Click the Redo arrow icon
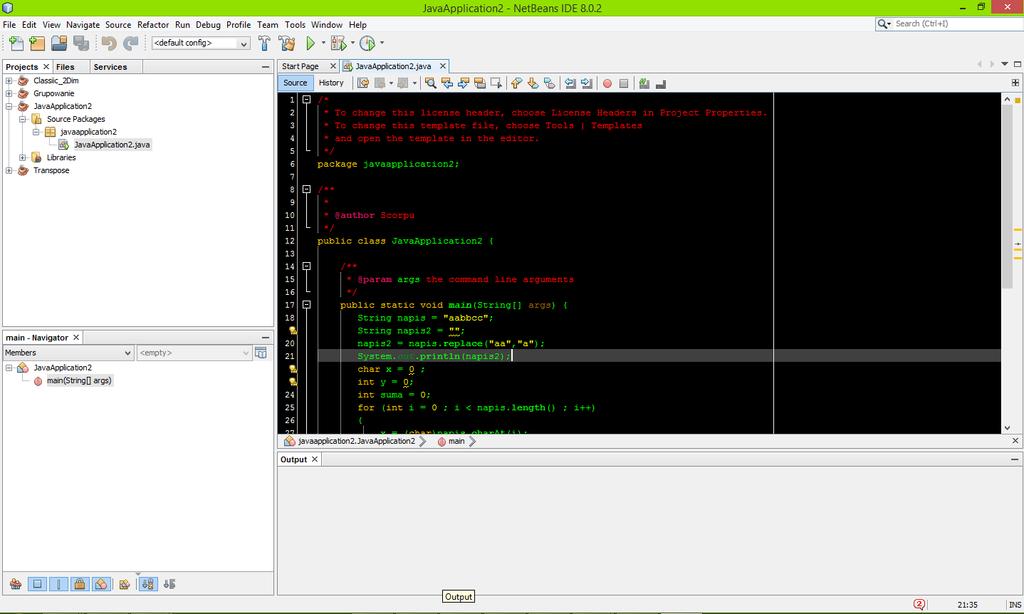 pos(131,43)
